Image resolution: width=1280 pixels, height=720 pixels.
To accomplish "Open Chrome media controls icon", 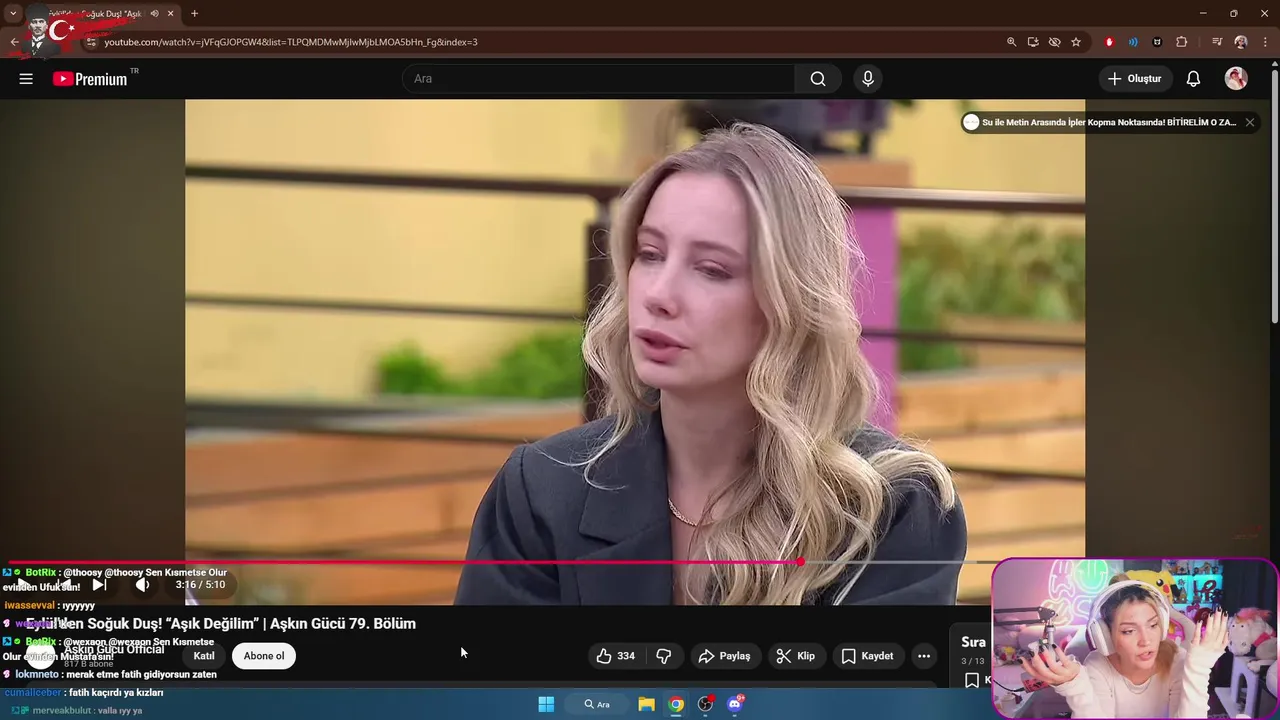I will 1217,42.
